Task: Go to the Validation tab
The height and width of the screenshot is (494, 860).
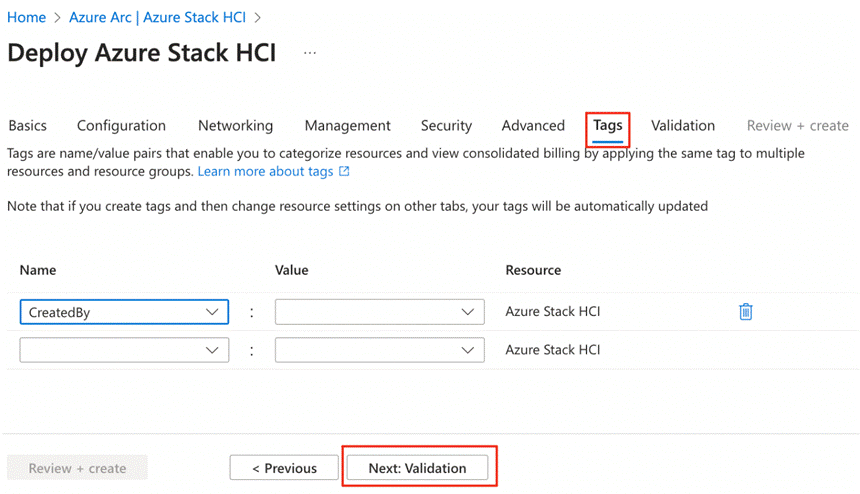Action: (x=683, y=125)
